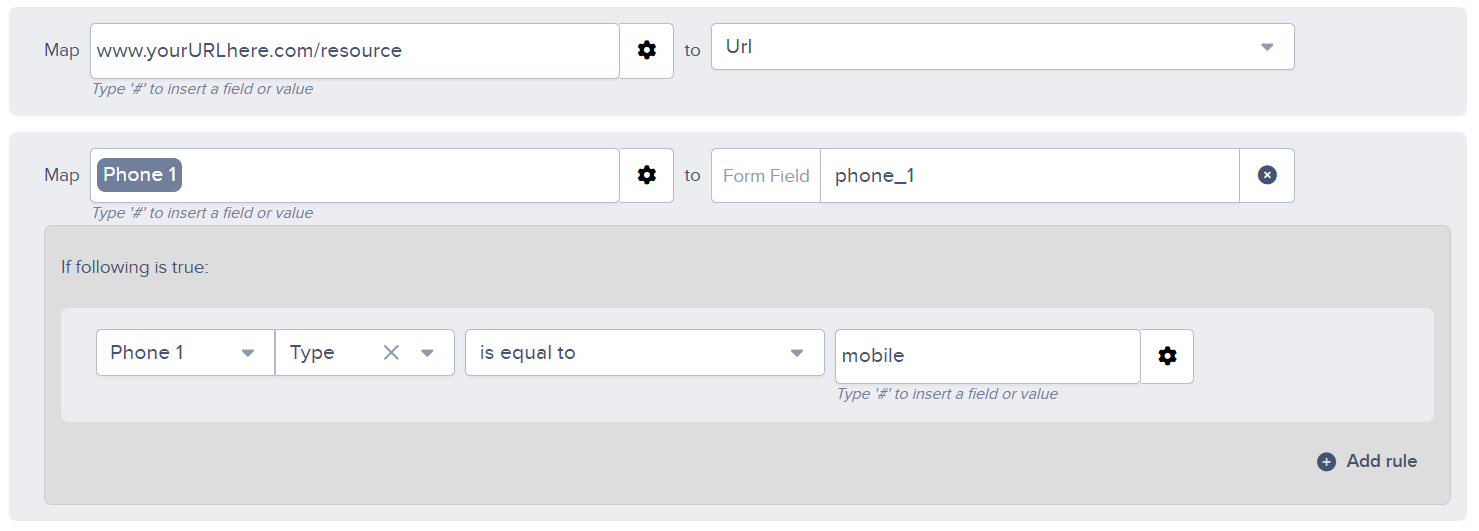Click the mobile value input box
This screenshot has width=1479, height=531.
987,356
